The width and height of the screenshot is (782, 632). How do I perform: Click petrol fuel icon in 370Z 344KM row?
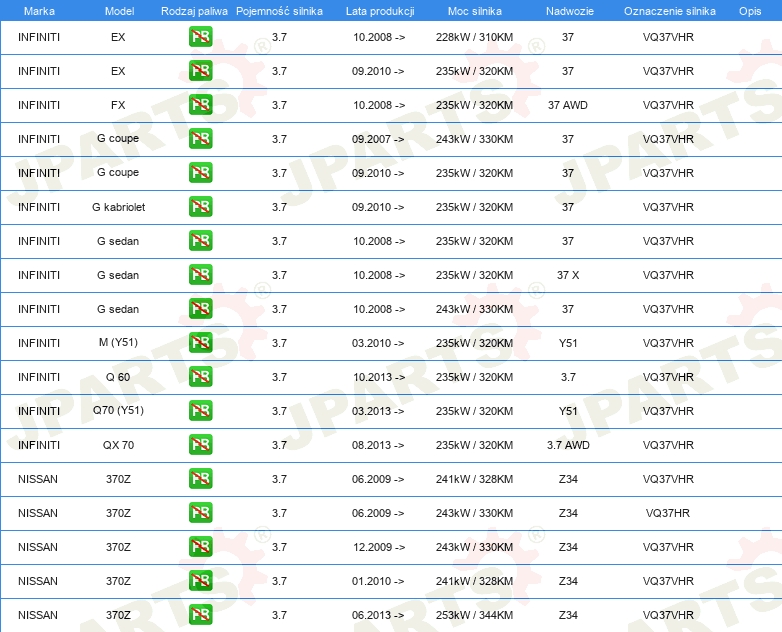(200, 615)
